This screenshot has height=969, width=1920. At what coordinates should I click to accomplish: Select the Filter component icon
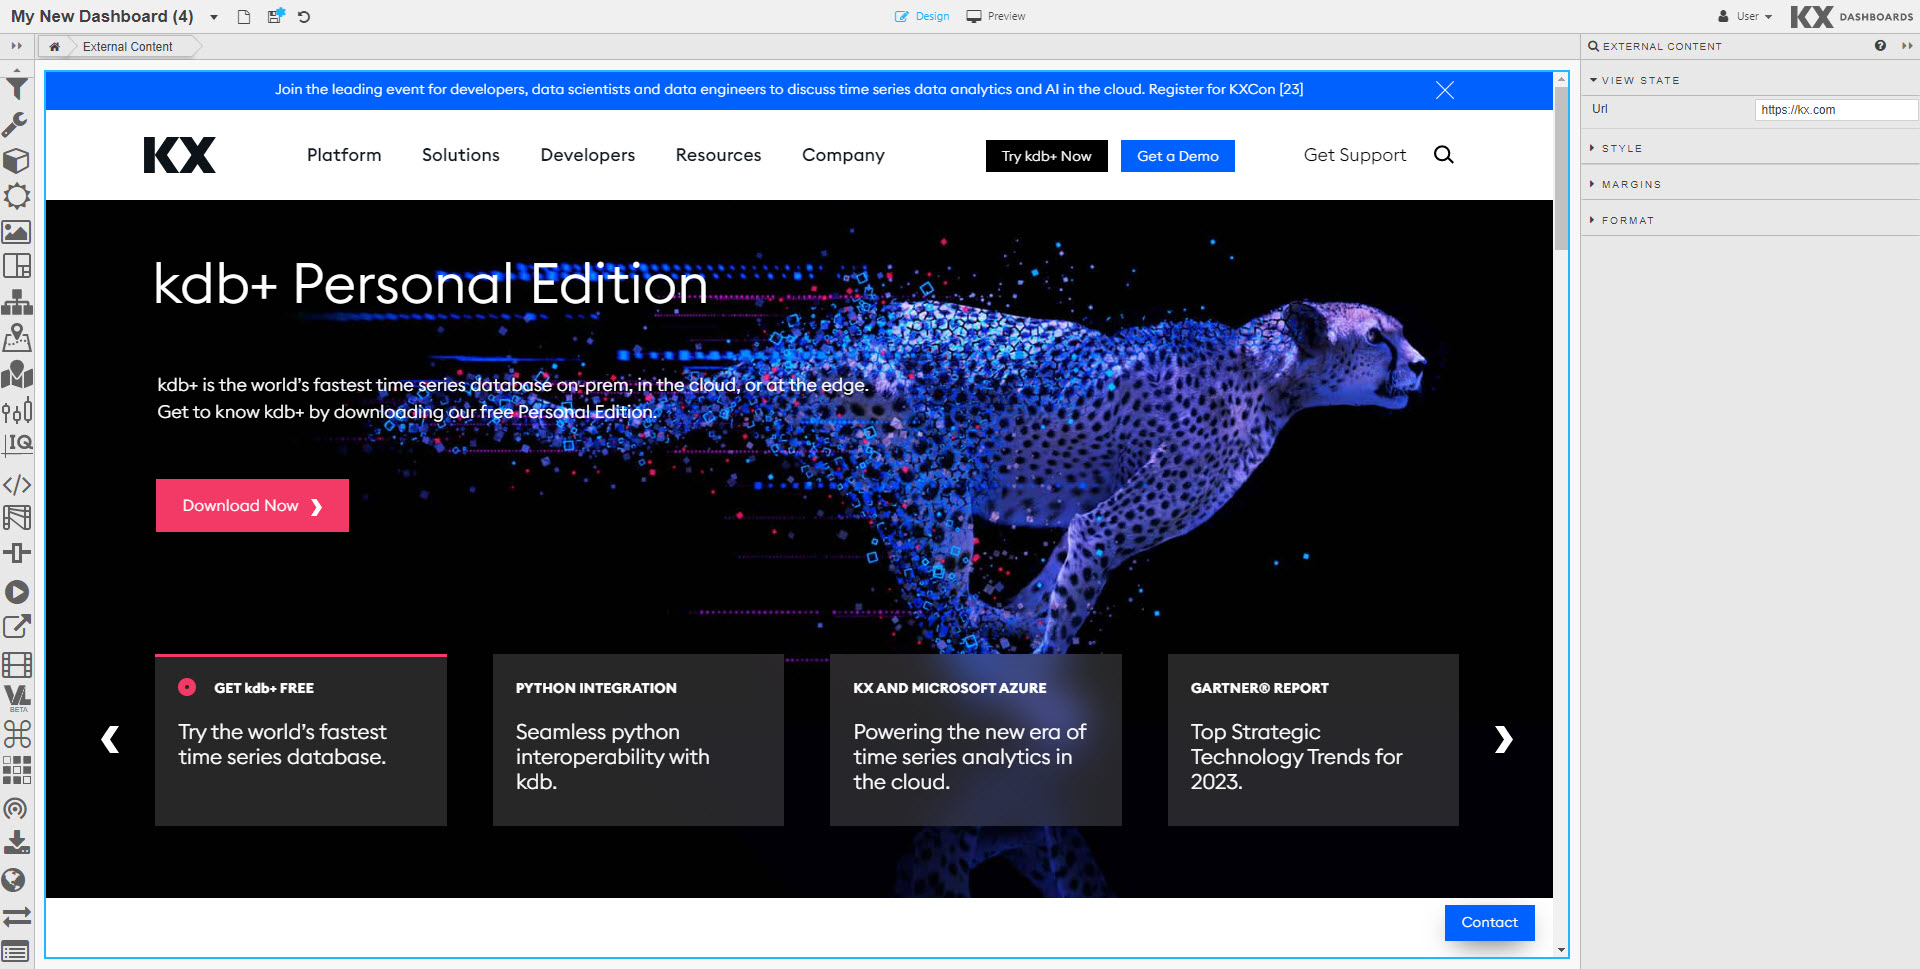tap(17, 88)
